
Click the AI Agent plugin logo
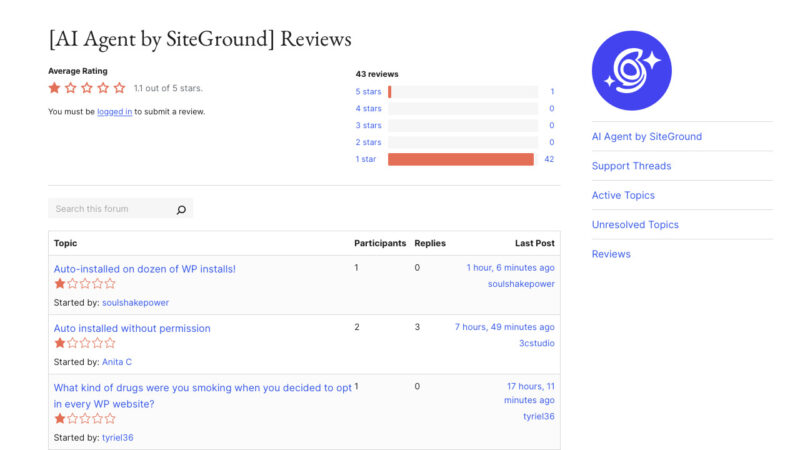coord(632,70)
